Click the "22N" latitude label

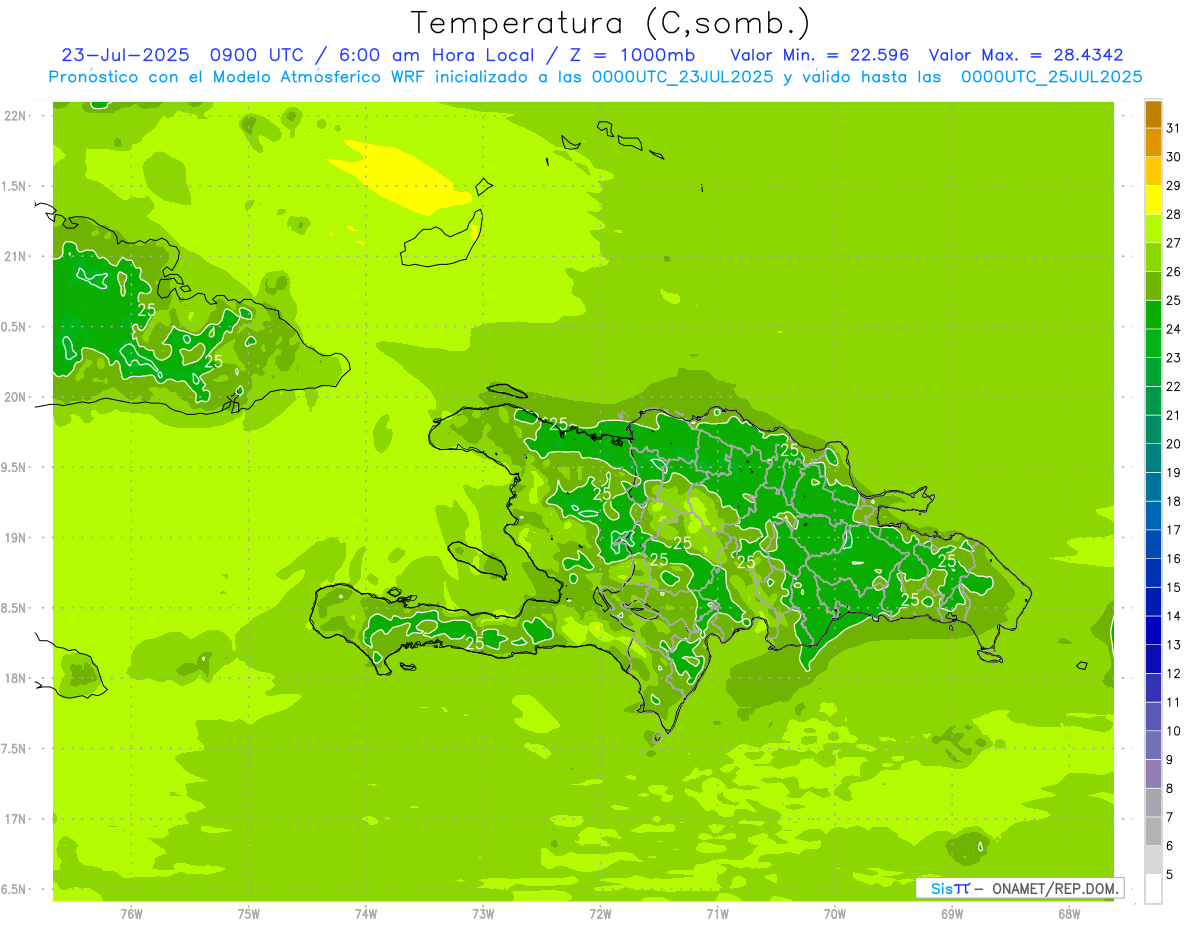pyautogui.click(x=14, y=116)
